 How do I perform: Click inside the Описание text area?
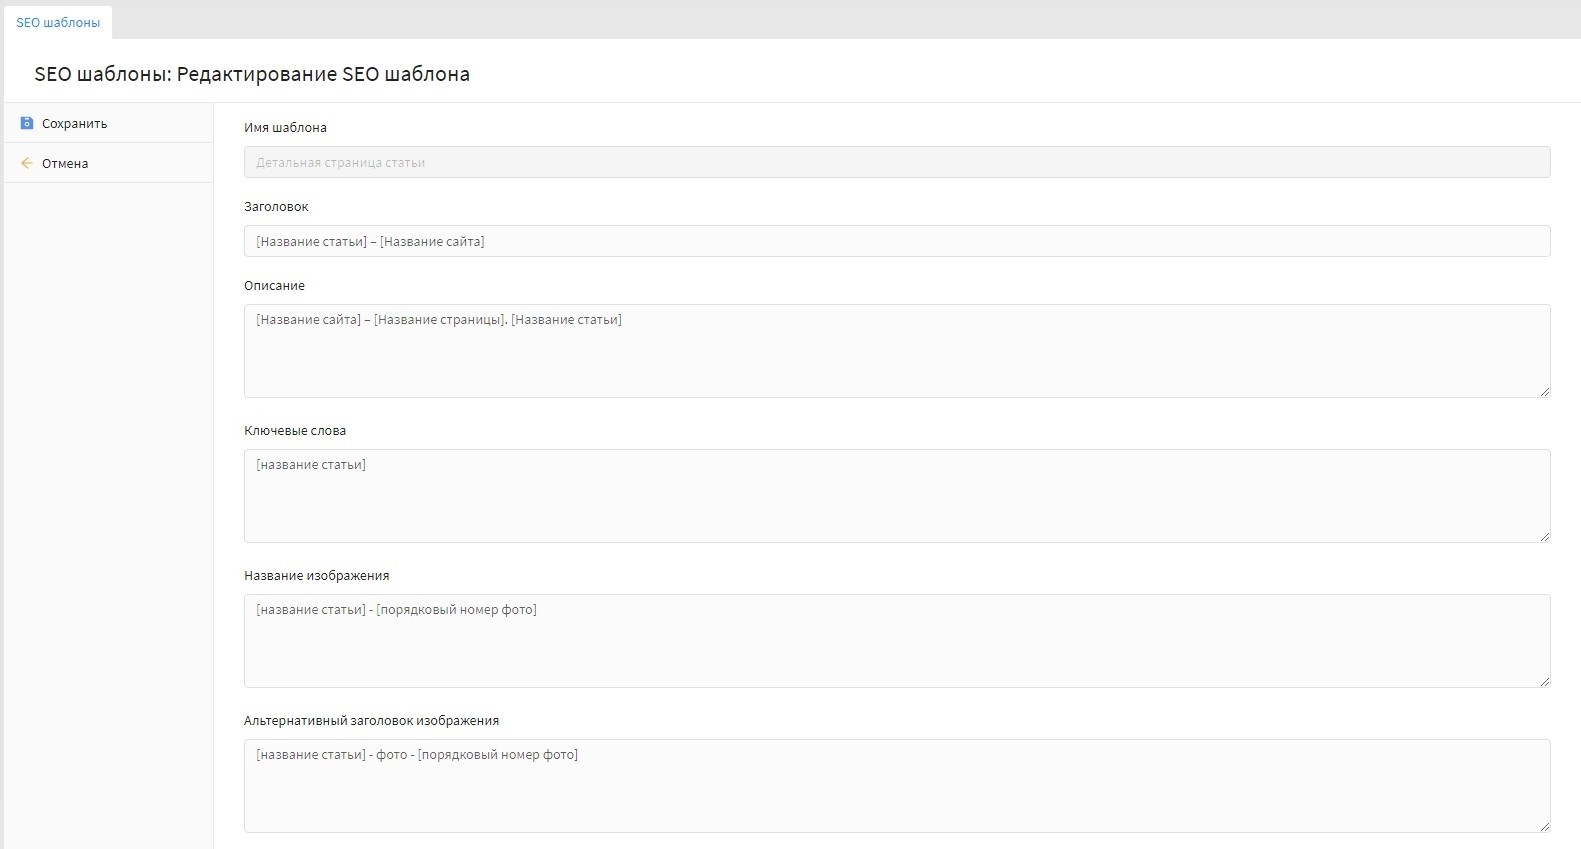(896, 351)
